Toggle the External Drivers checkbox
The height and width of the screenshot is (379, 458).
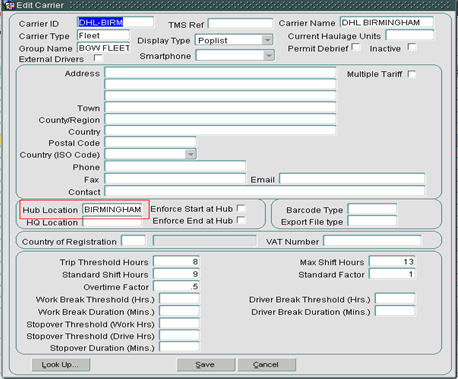point(98,58)
